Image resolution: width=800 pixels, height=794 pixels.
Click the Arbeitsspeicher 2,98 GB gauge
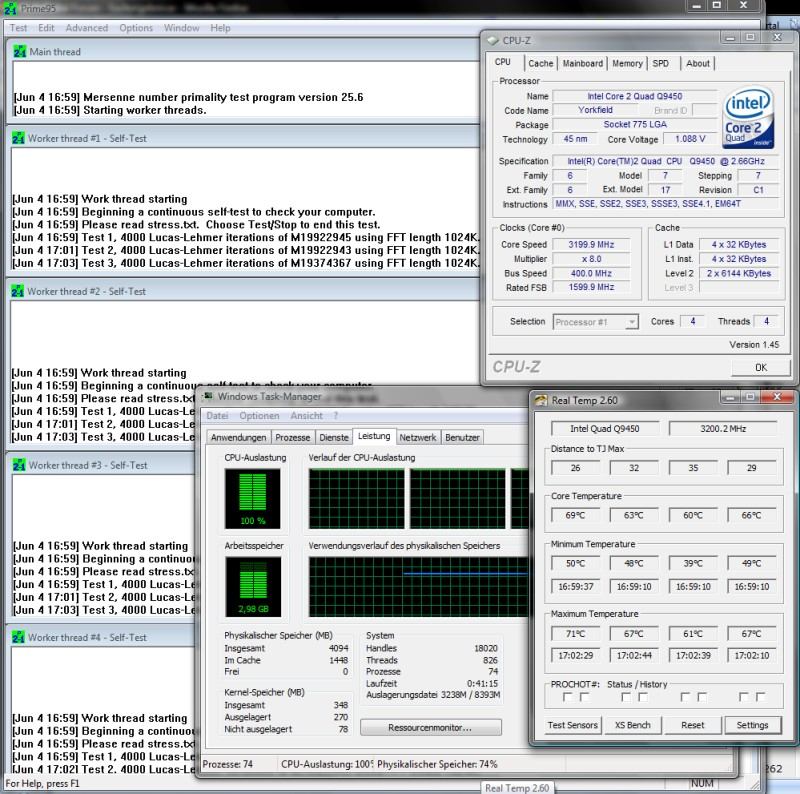click(253, 587)
